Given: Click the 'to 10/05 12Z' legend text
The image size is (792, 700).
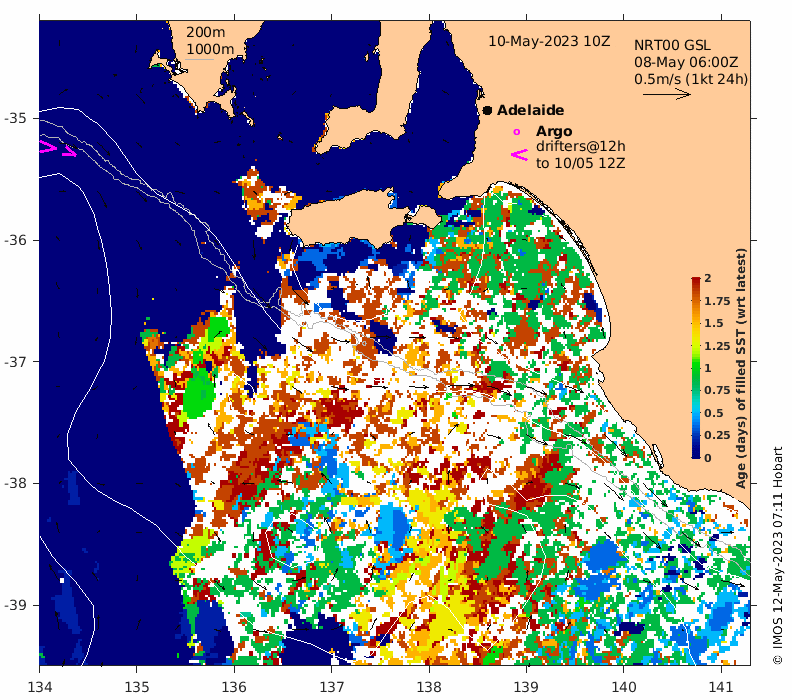Looking at the screenshot, I should [580, 164].
